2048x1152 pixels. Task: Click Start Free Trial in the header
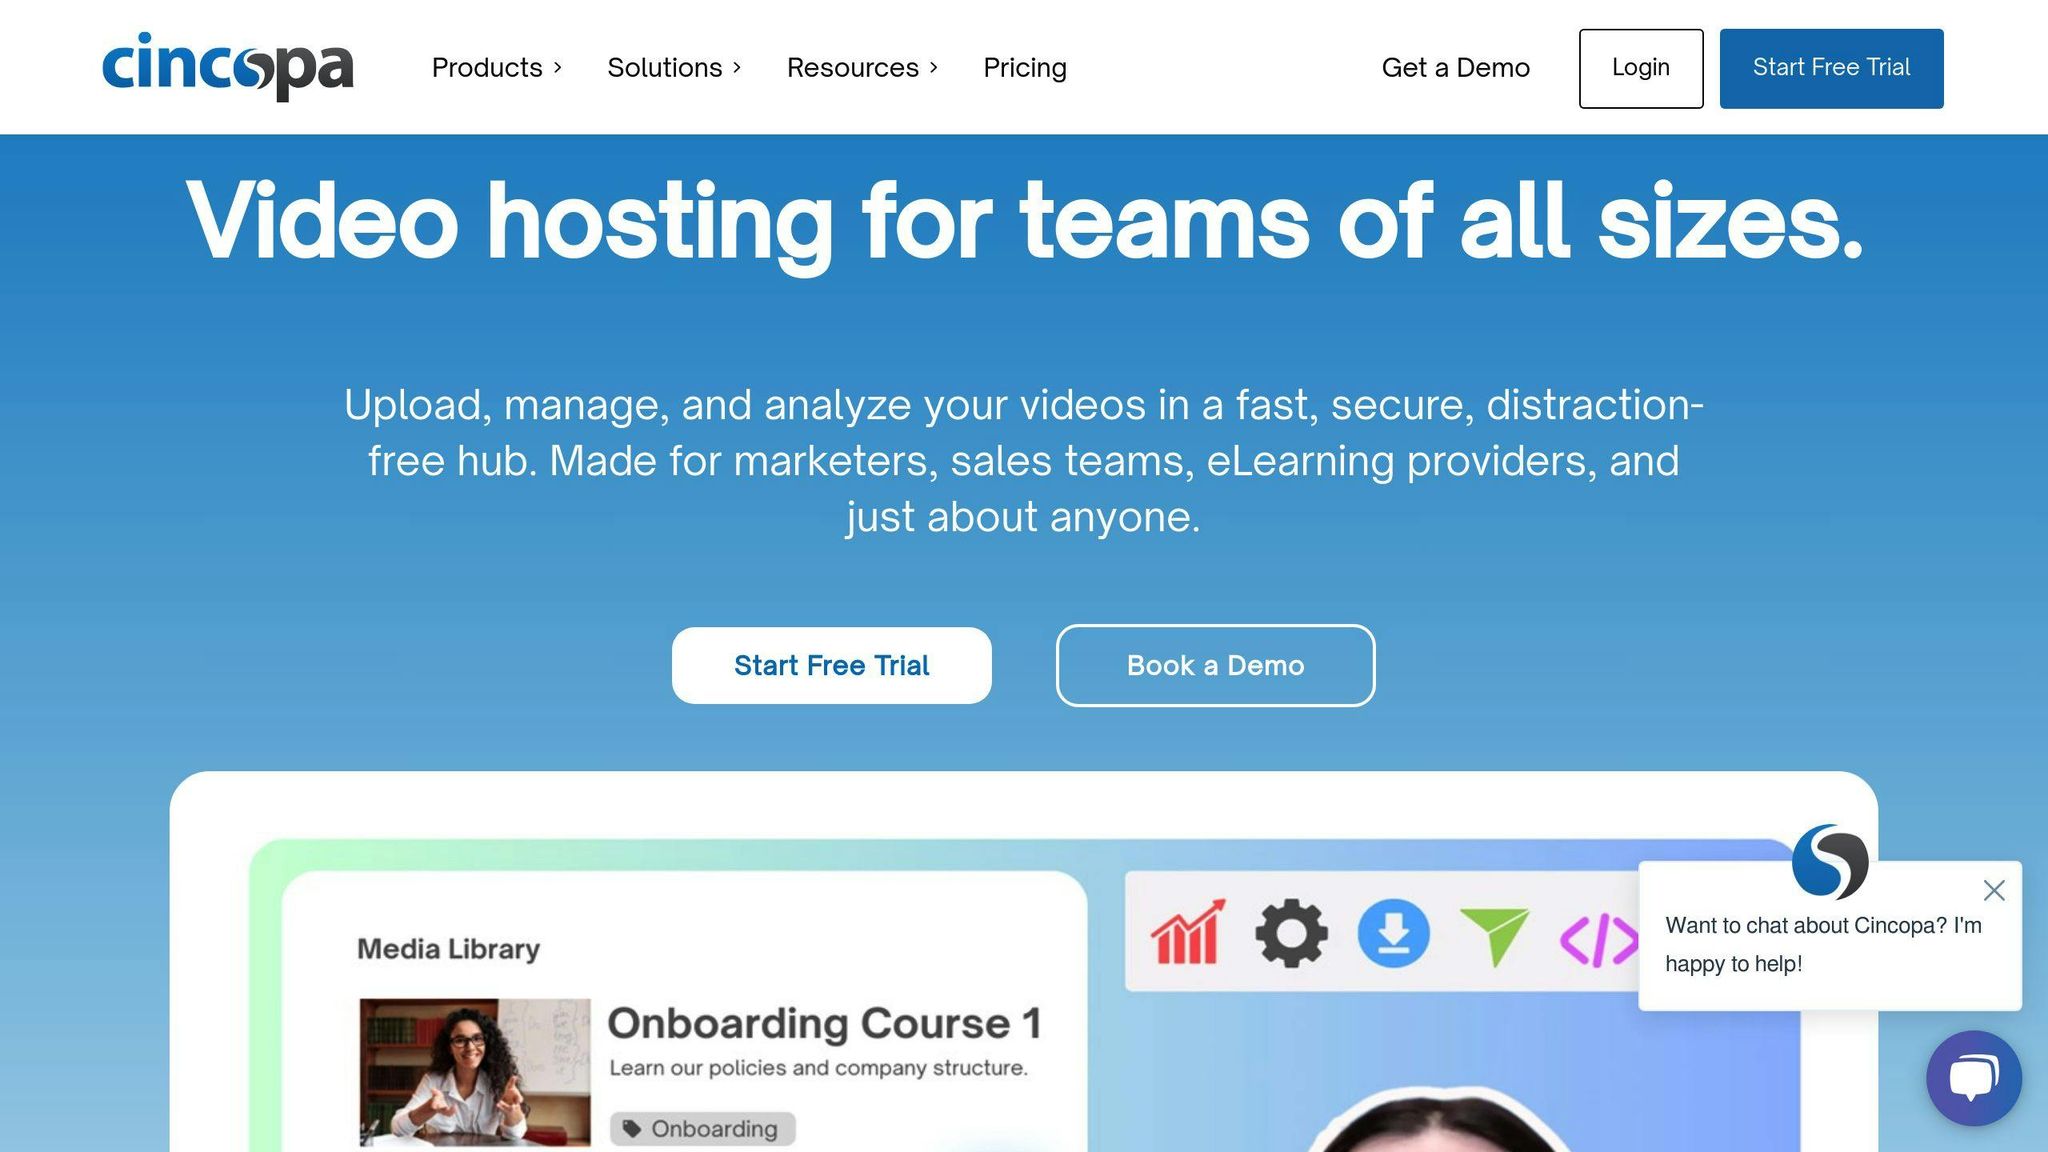pyautogui.click(x=1831, y=68)
